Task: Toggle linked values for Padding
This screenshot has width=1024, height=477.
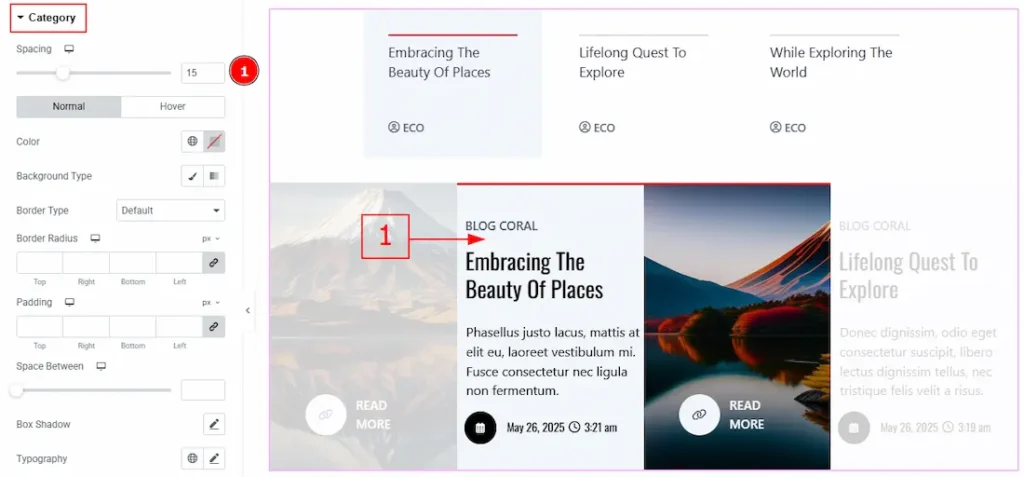Action: pos(213,326)
